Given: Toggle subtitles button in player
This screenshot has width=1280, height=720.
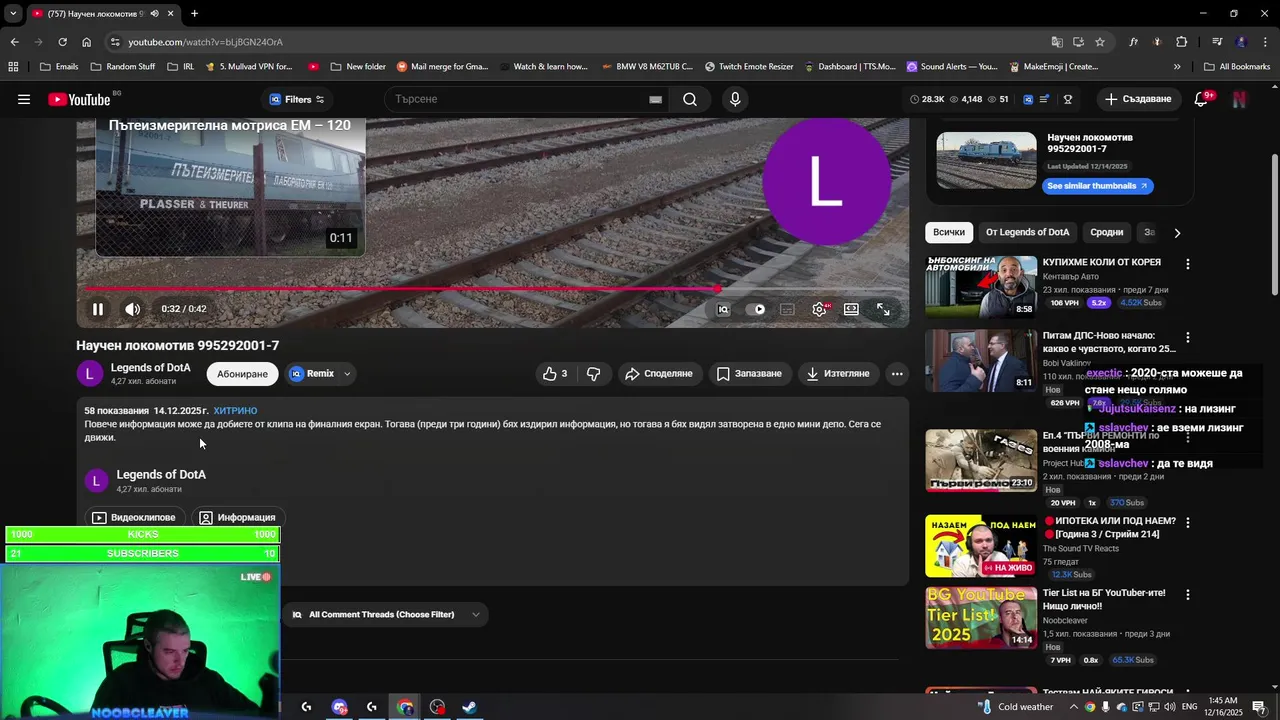Looking at the screenshot, I should (x=787, y=309).
